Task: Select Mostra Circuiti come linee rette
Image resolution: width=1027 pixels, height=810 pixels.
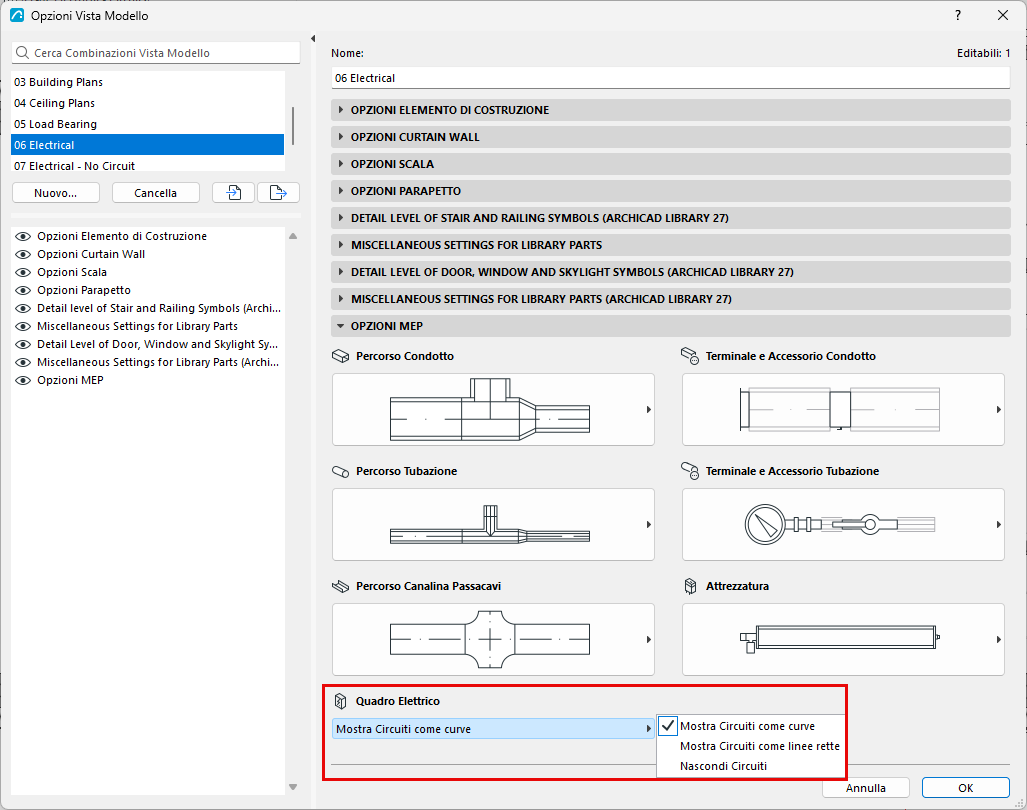Action: (x=760, y=746)
